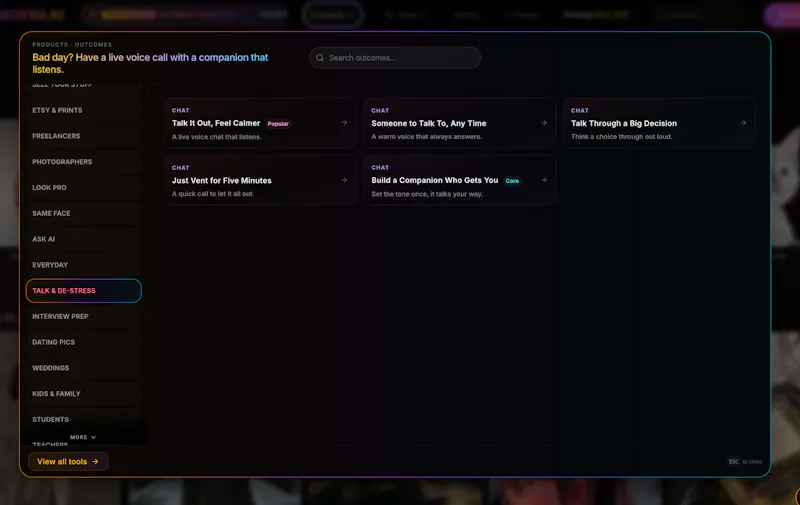Image resolution: width=800 pixels, height=505 pixels.
Task: Click text 'Think a choice through out loud.'
Action: (x=621, y=137)
